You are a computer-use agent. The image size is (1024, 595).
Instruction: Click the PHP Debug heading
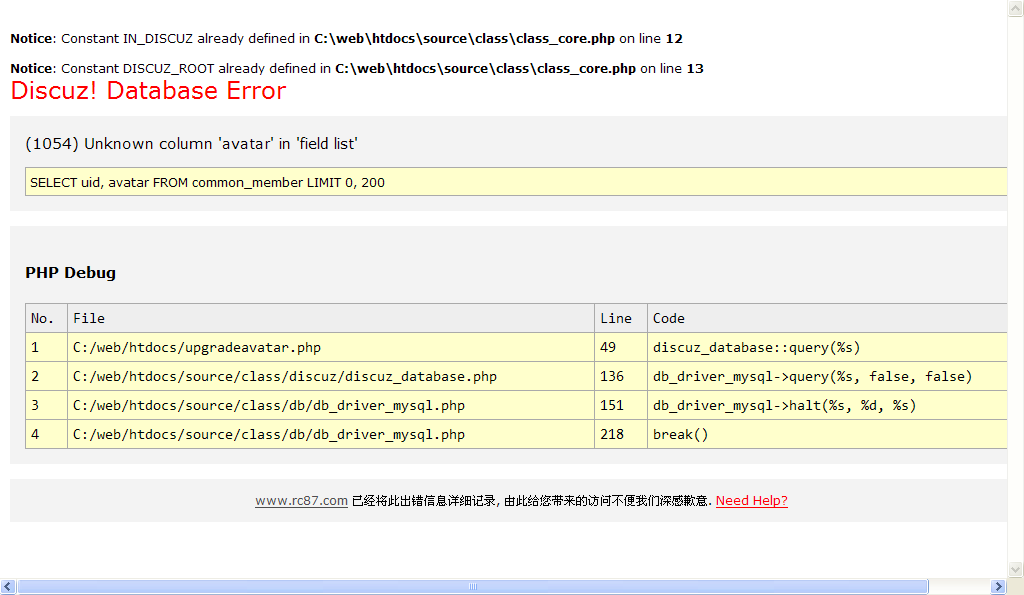click(71, 273)
